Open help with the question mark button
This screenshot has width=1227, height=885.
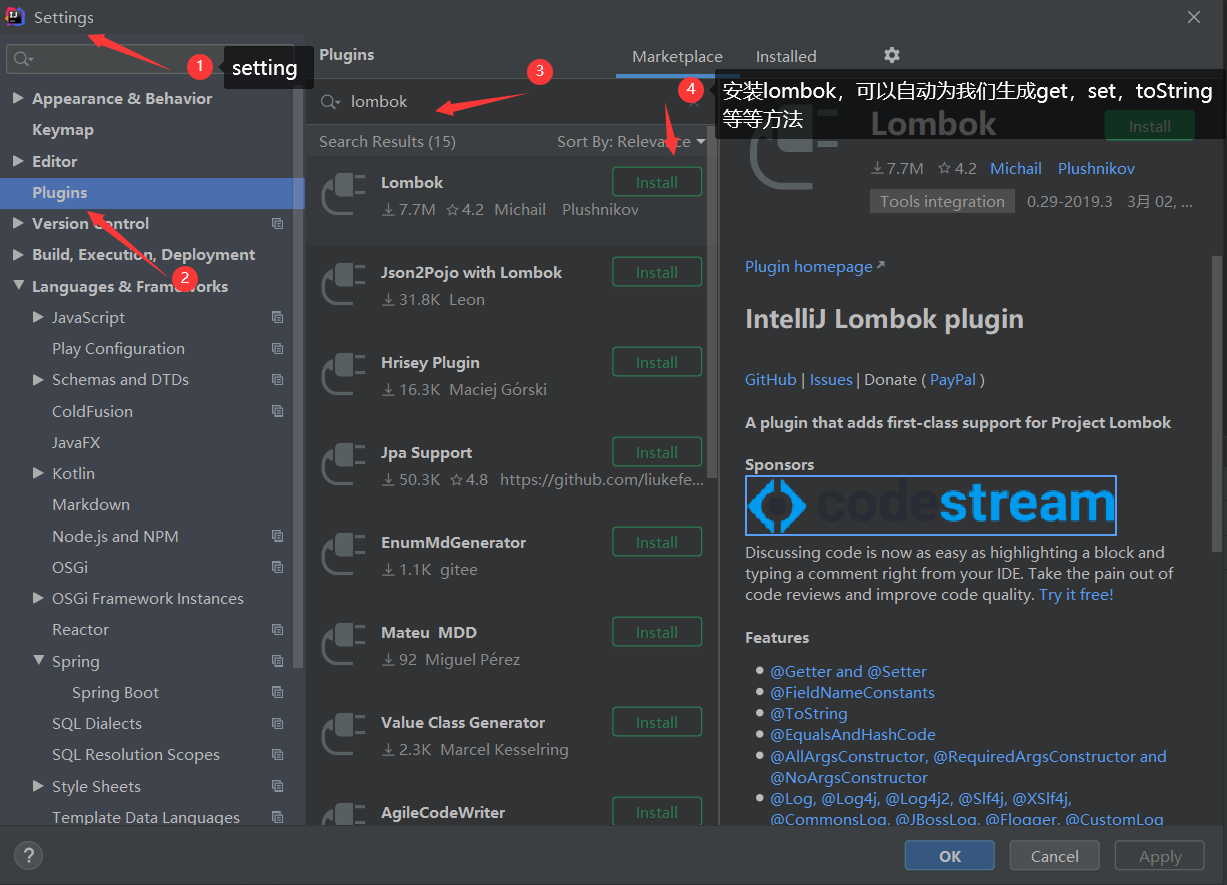tap(28, 856)
